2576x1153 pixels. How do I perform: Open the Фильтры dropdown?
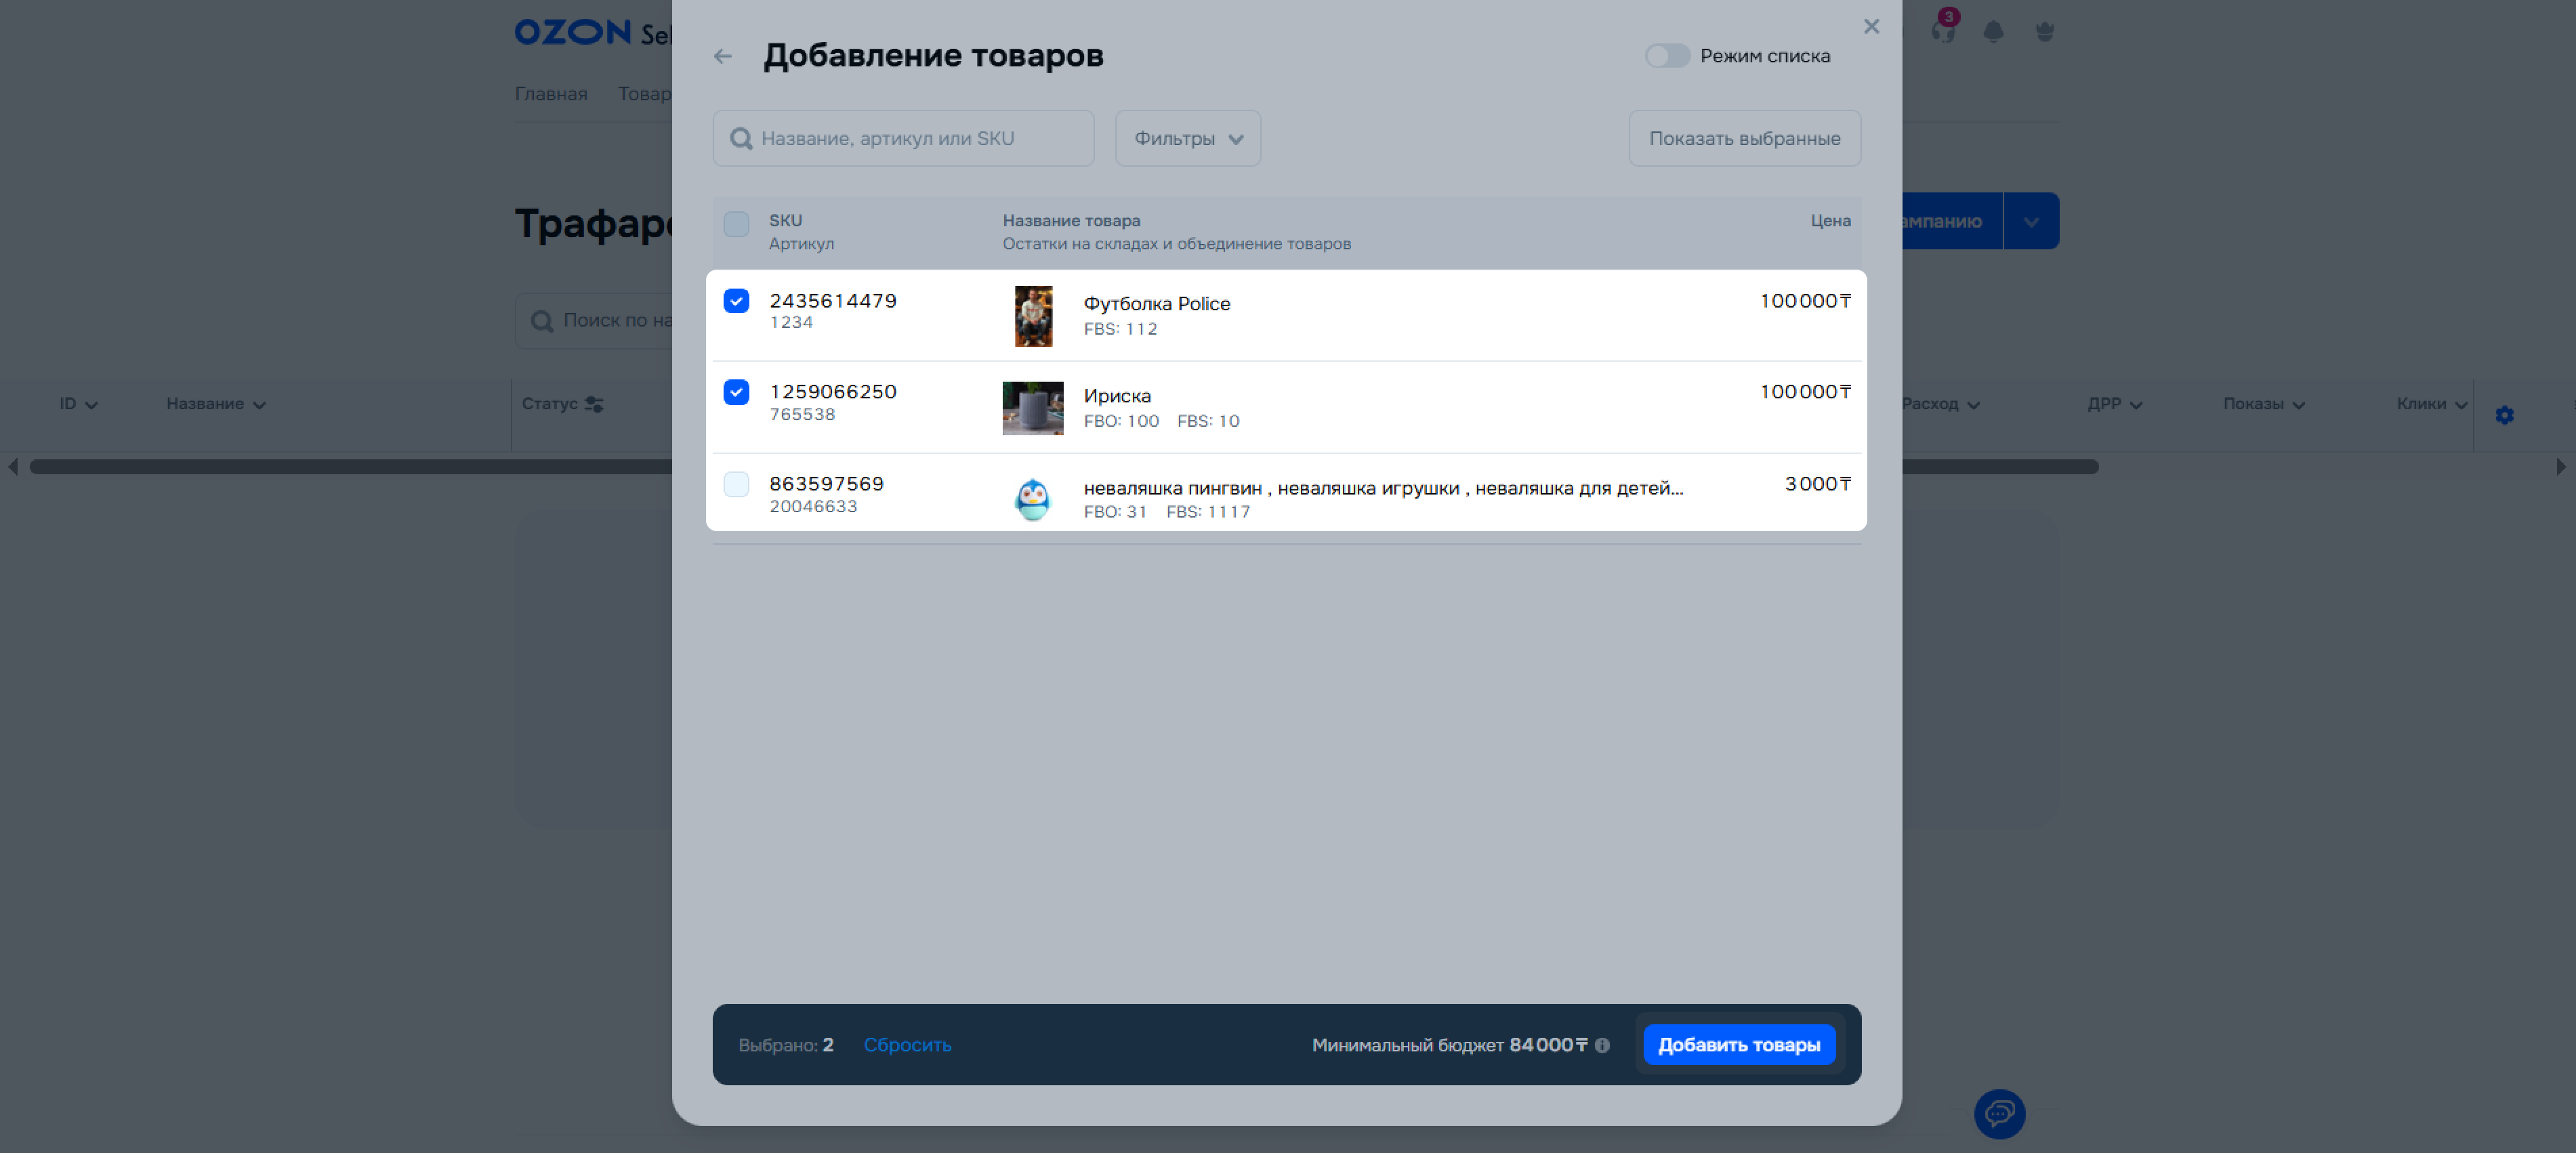pos(1187,138)
